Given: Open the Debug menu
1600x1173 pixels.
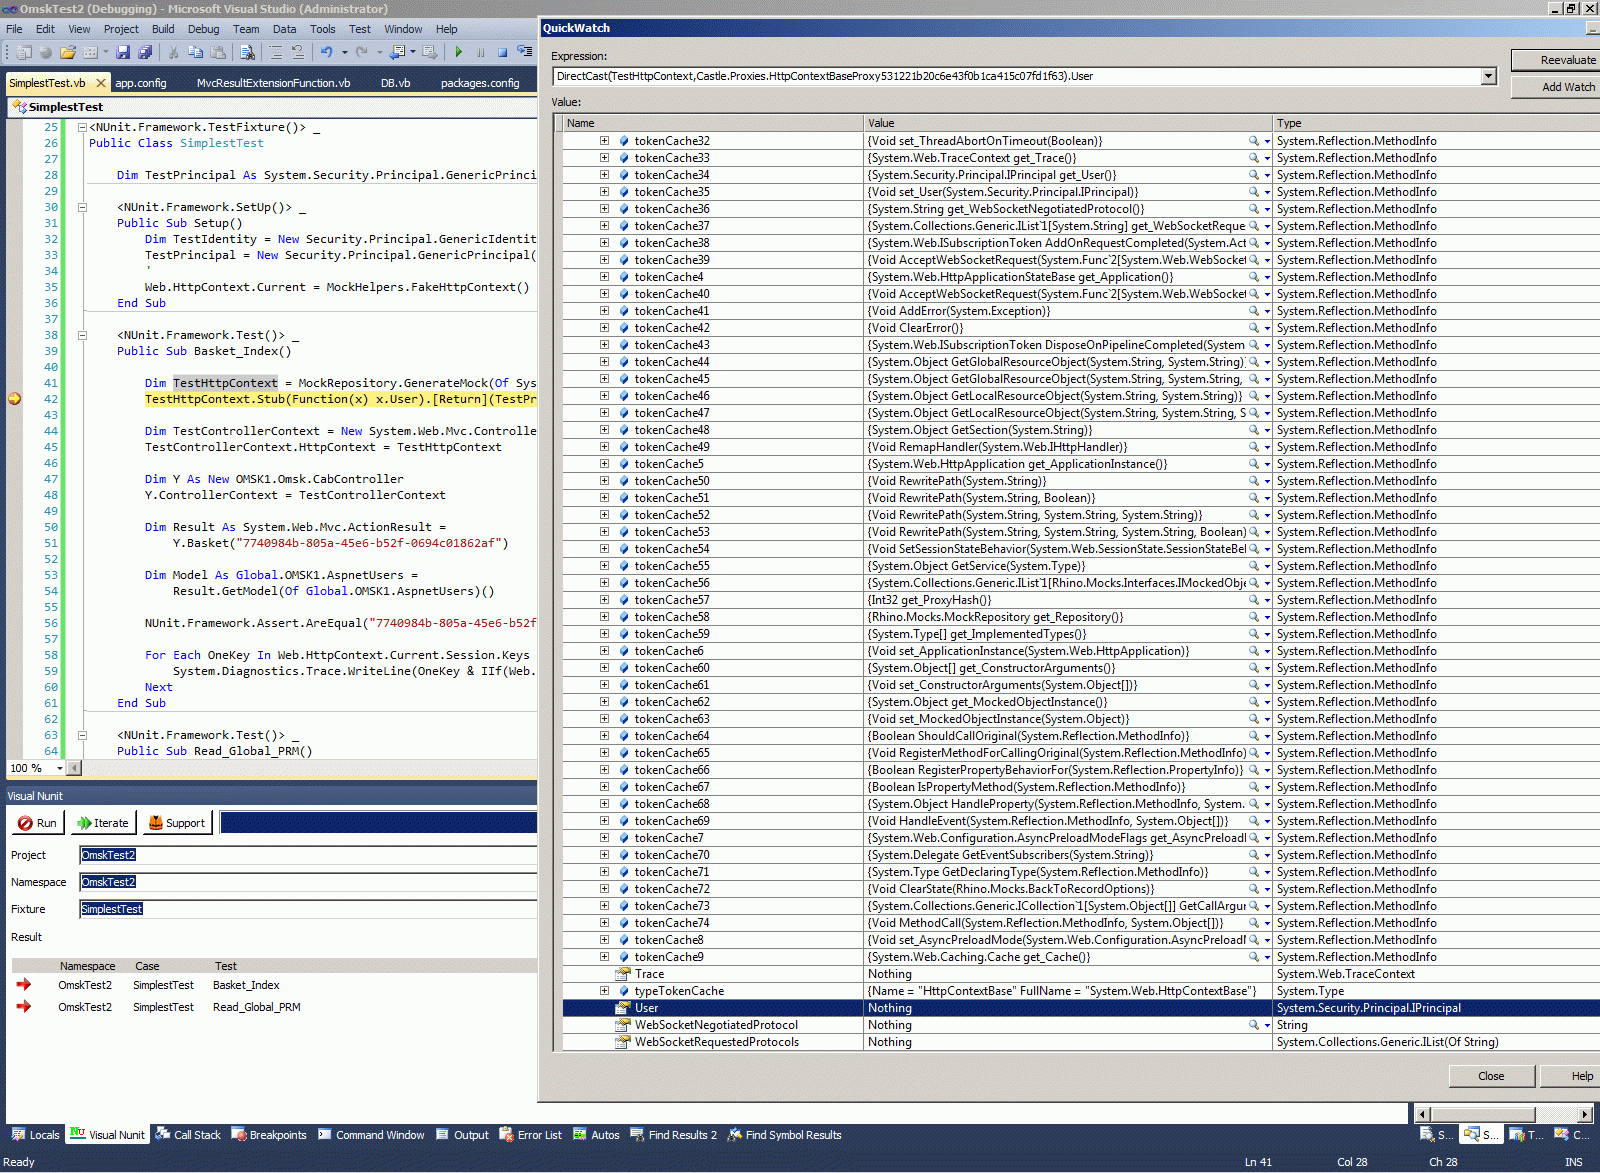Looking at the screenshot, I should click(x=203, y=29).
